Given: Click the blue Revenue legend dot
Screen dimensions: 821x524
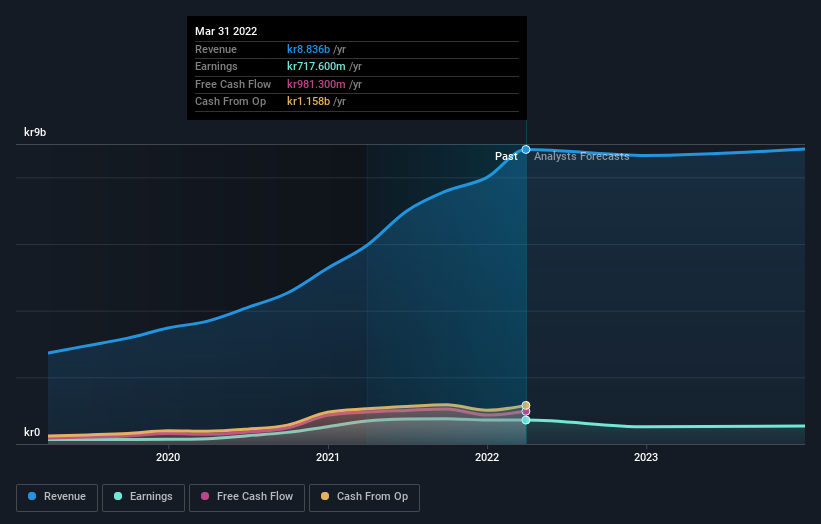Looking at the screenshot, I should 33,496.
